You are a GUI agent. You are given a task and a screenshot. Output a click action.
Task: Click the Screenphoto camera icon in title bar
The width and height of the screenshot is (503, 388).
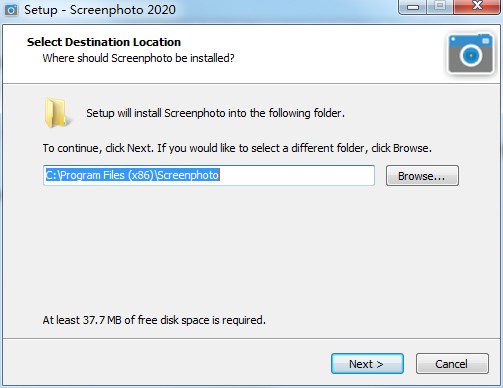10,10
